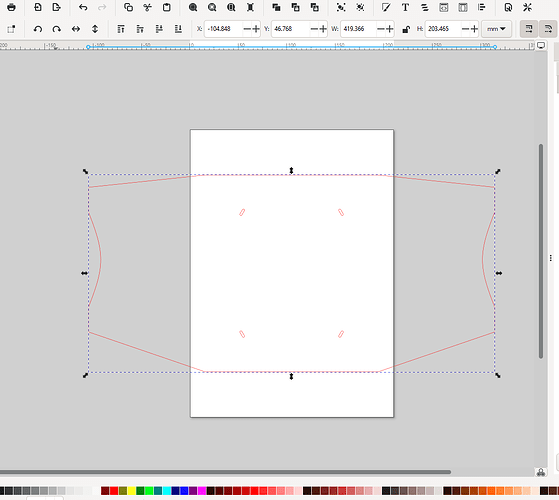Flip selected object horizontally
The width and height of the screenshot is (559, 500).
pos(76,29)
